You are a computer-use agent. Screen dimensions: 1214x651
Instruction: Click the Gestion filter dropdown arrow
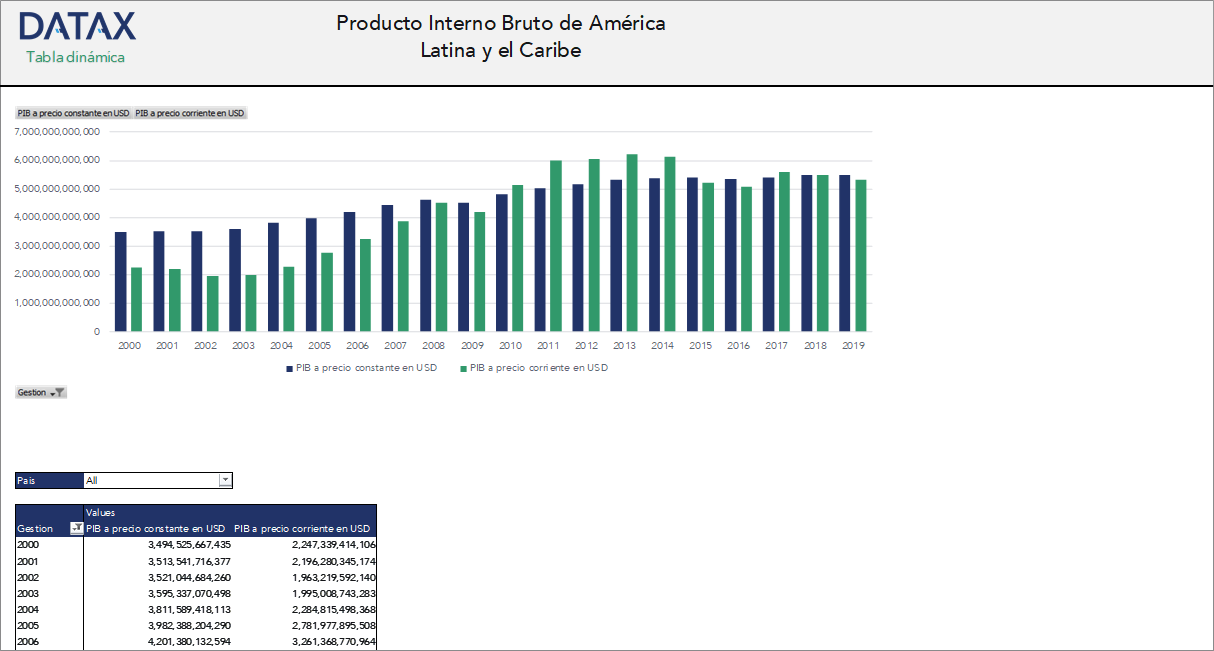point(51,392)
